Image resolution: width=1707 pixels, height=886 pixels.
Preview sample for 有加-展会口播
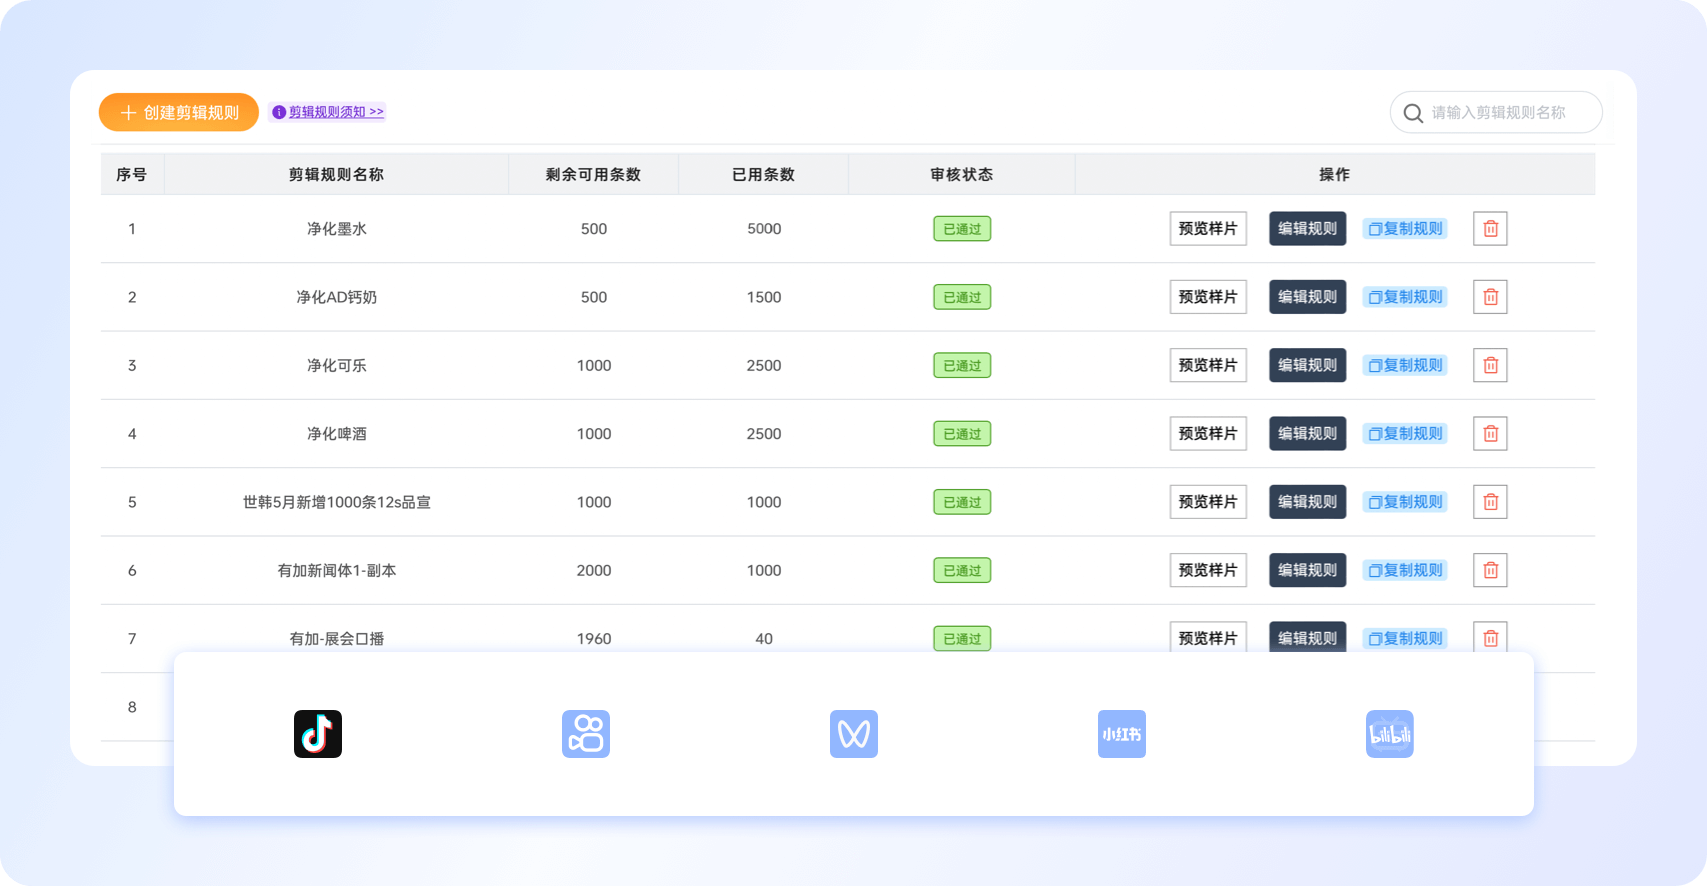click(1208, 638)
